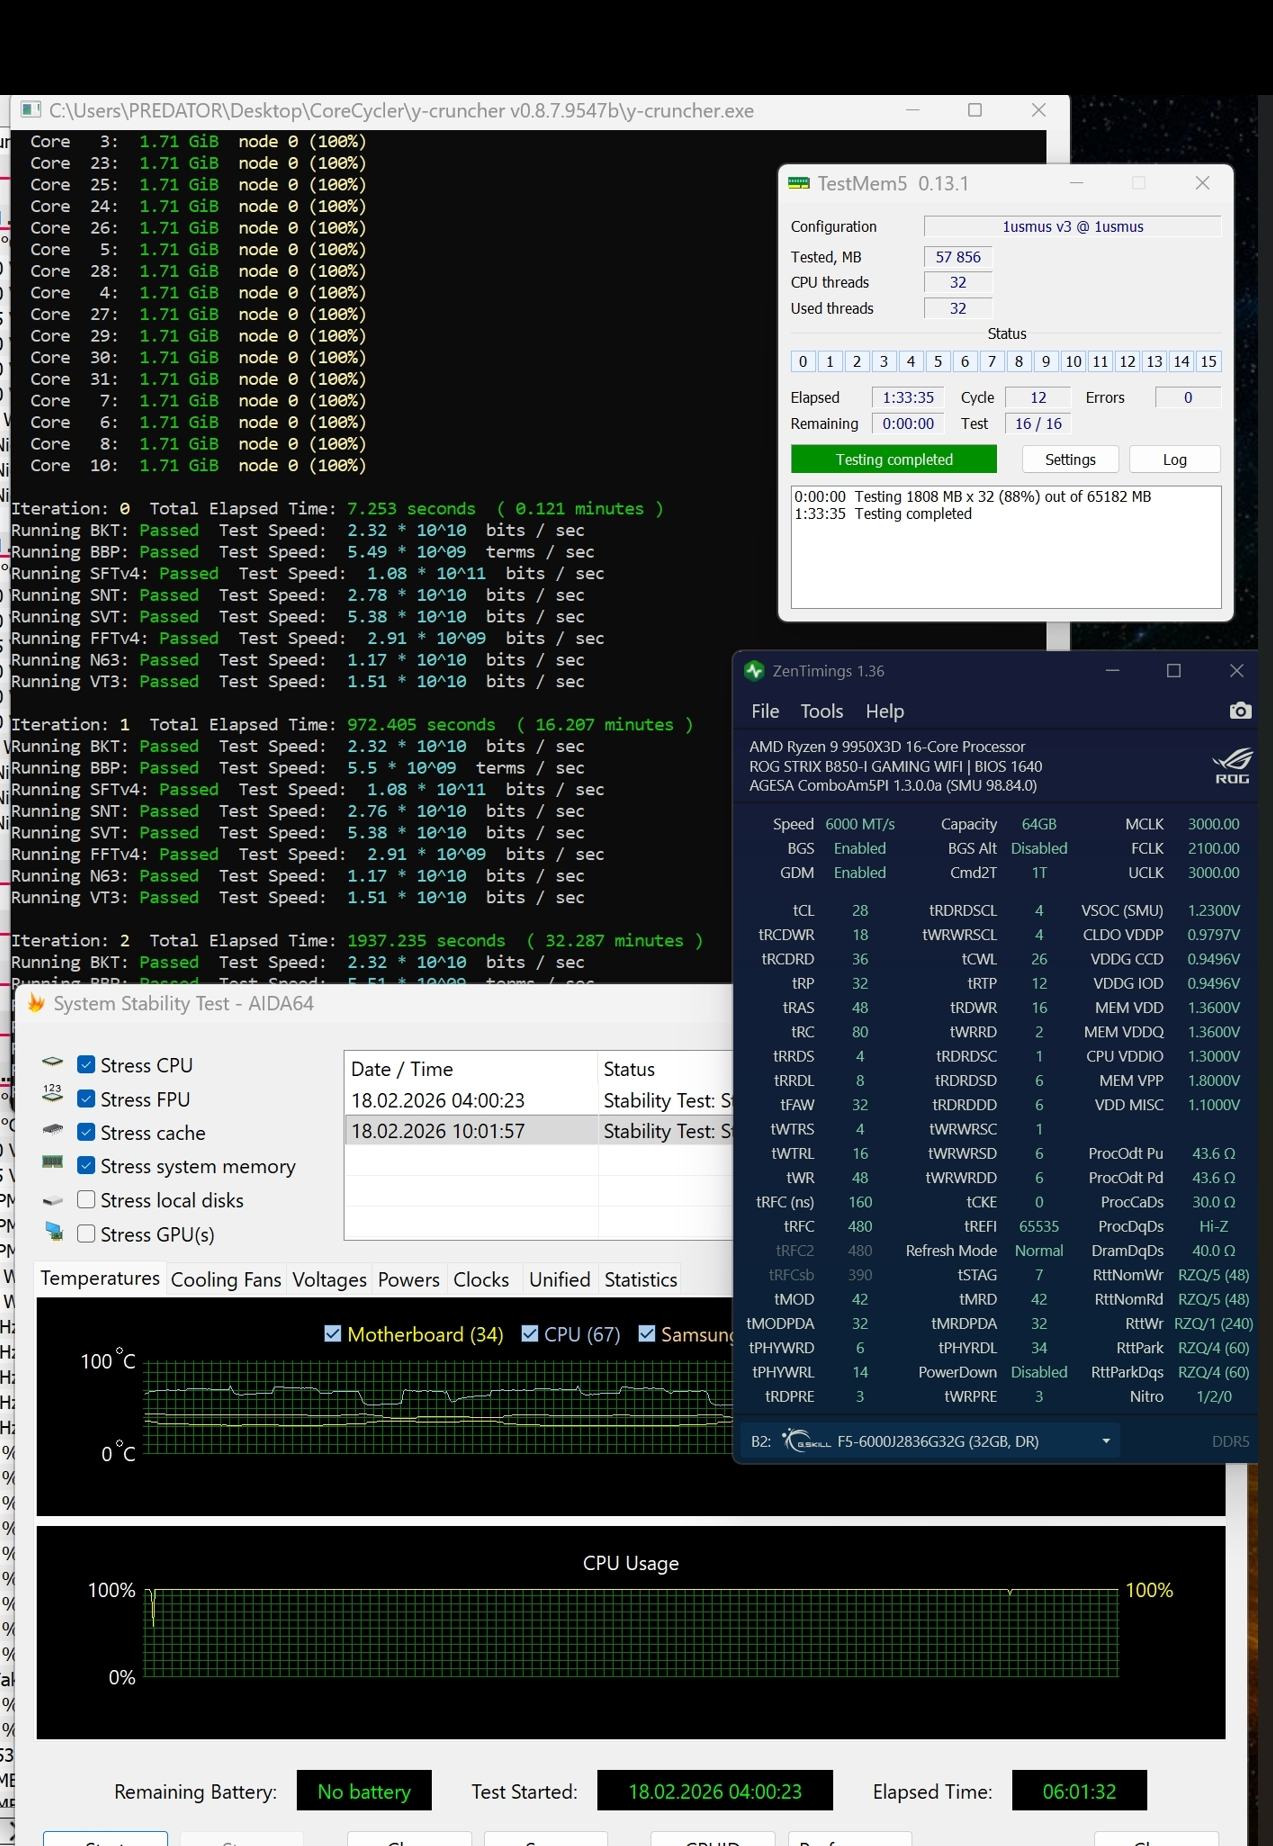Screen dimensions: 1273x1846
Task: Switch to the Cooling Fans tab
Action: coord(226,1280)
